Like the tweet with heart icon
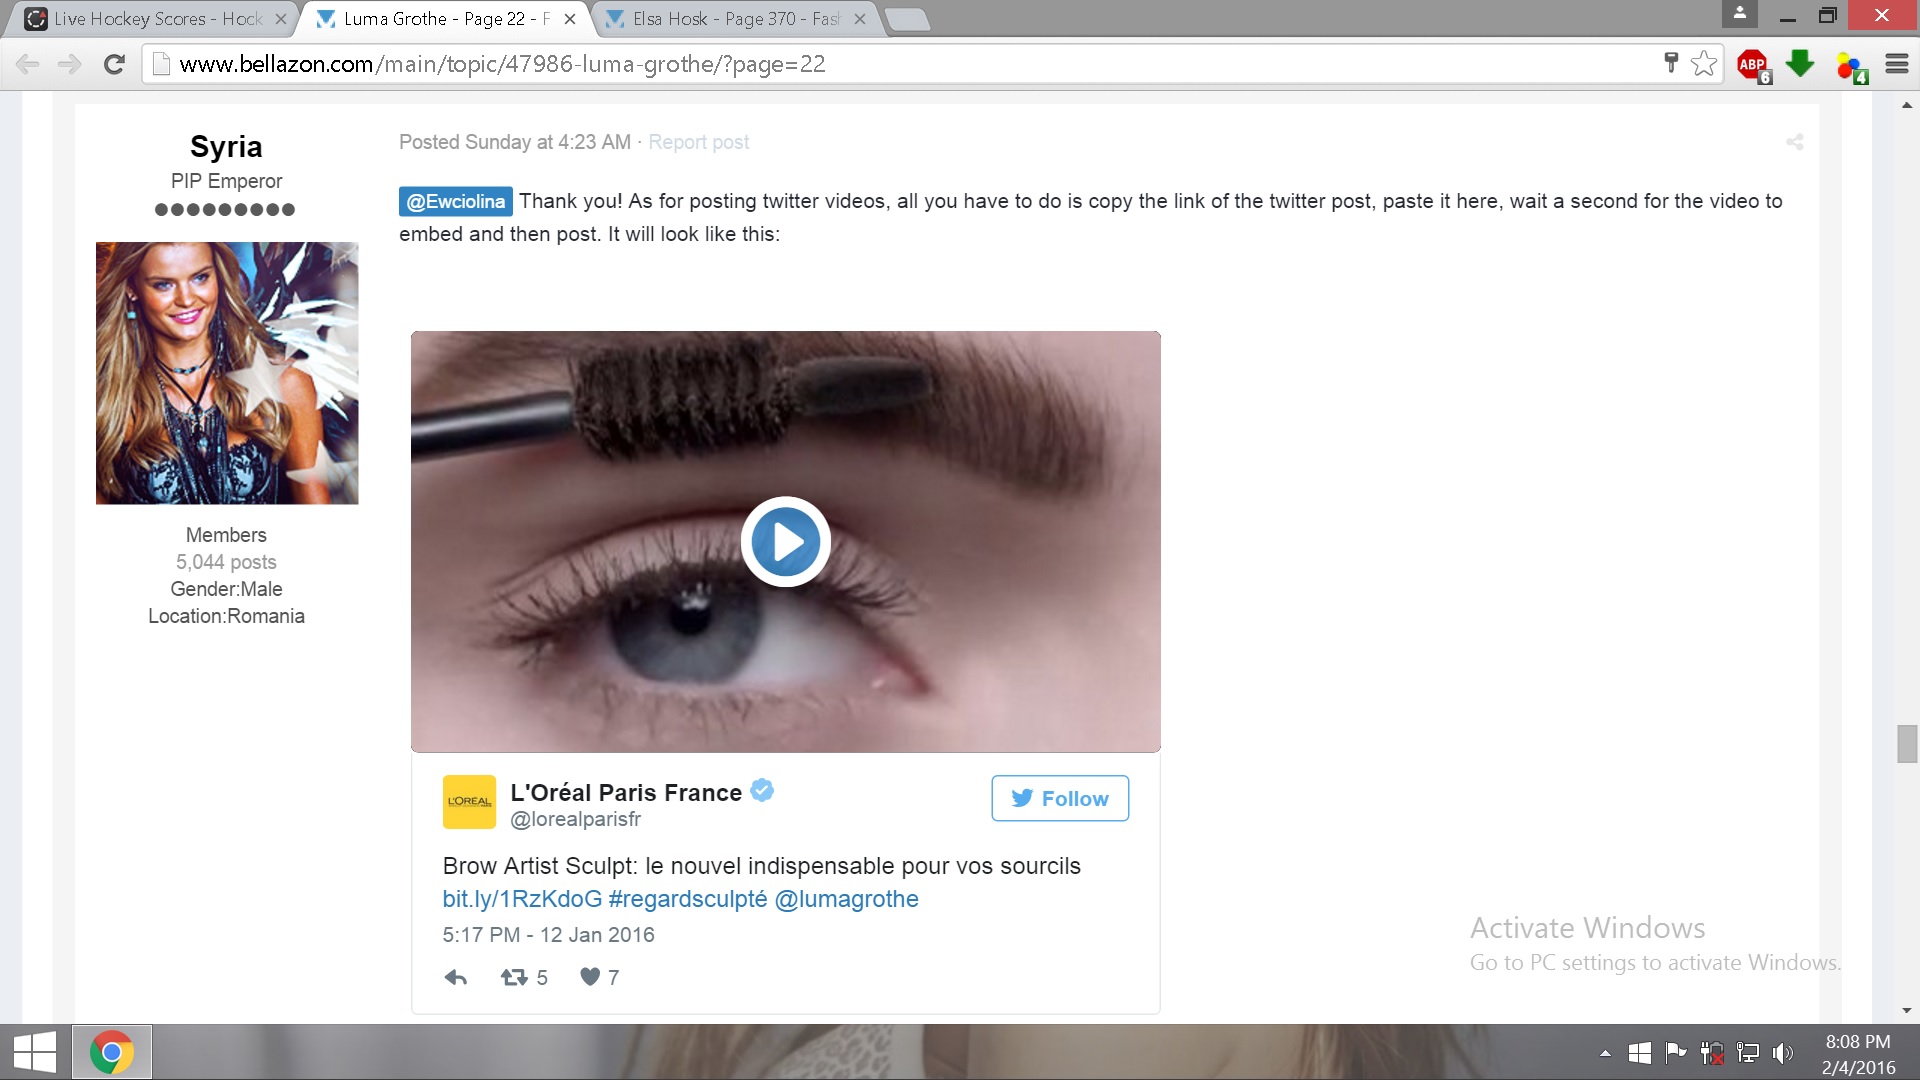Viewport: 1920px width, 1080px height. coord(590,977)
